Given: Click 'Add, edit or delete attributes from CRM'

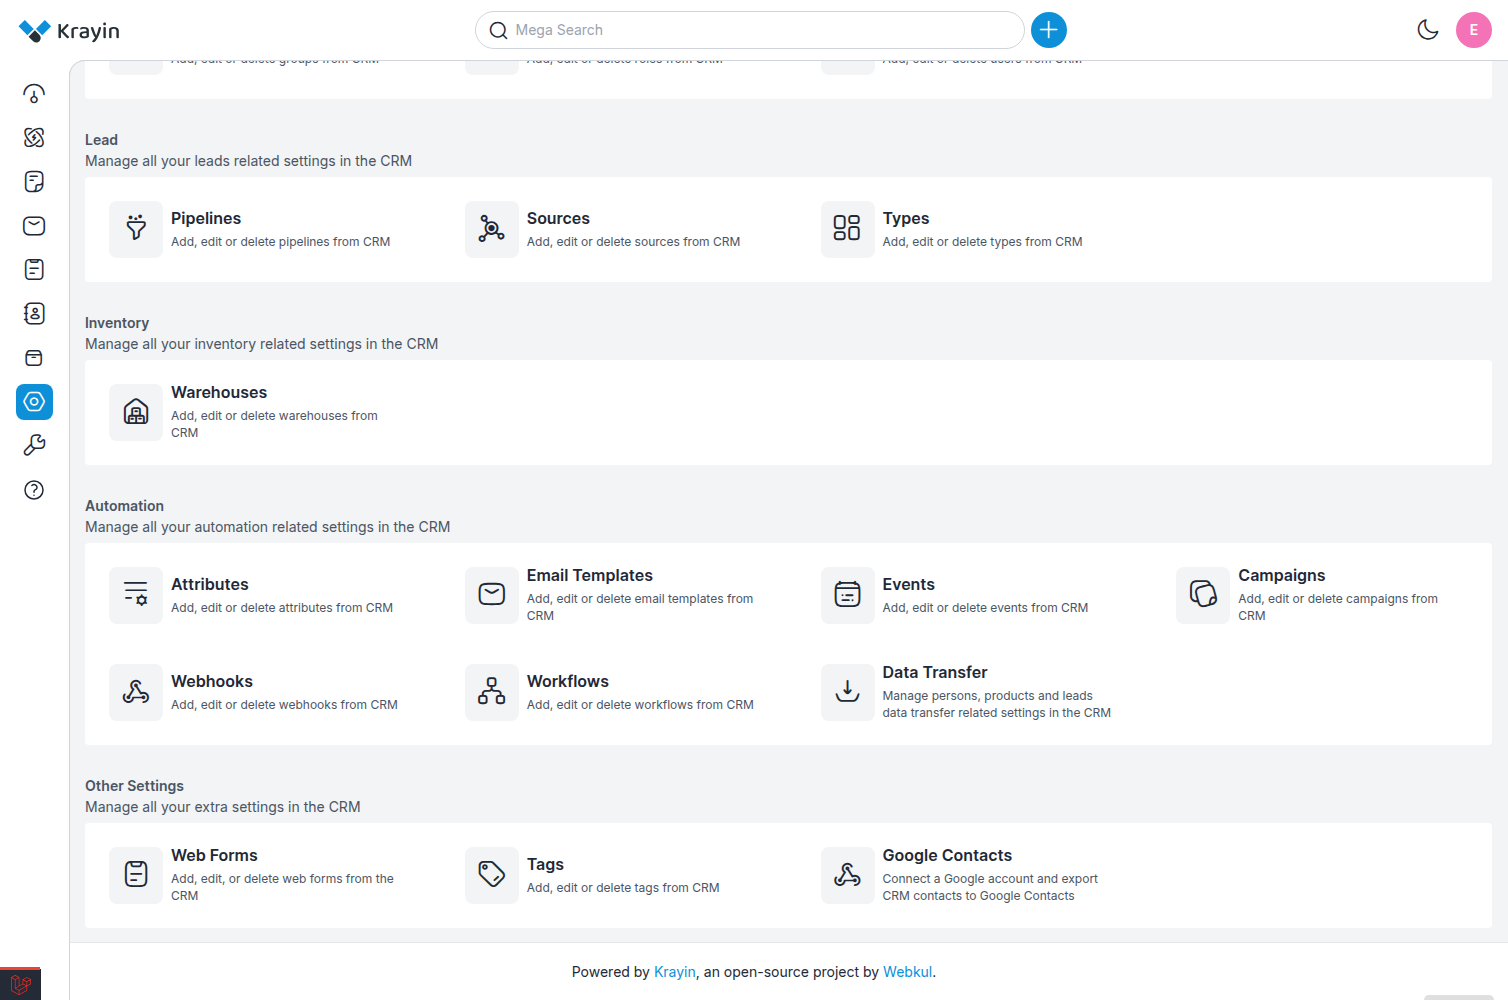Looking at the screenshot, I should 282,608.
